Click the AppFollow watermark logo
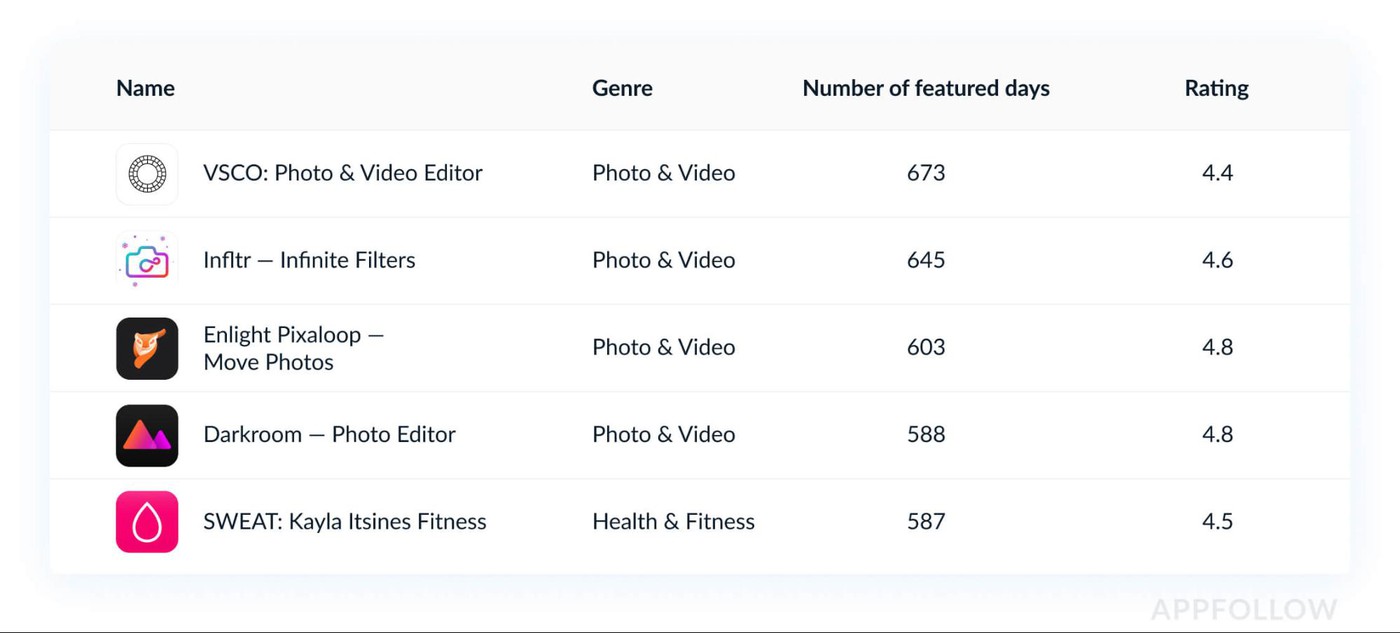This screenshot has height=633, width=1400. click(x=1244, y=609)
